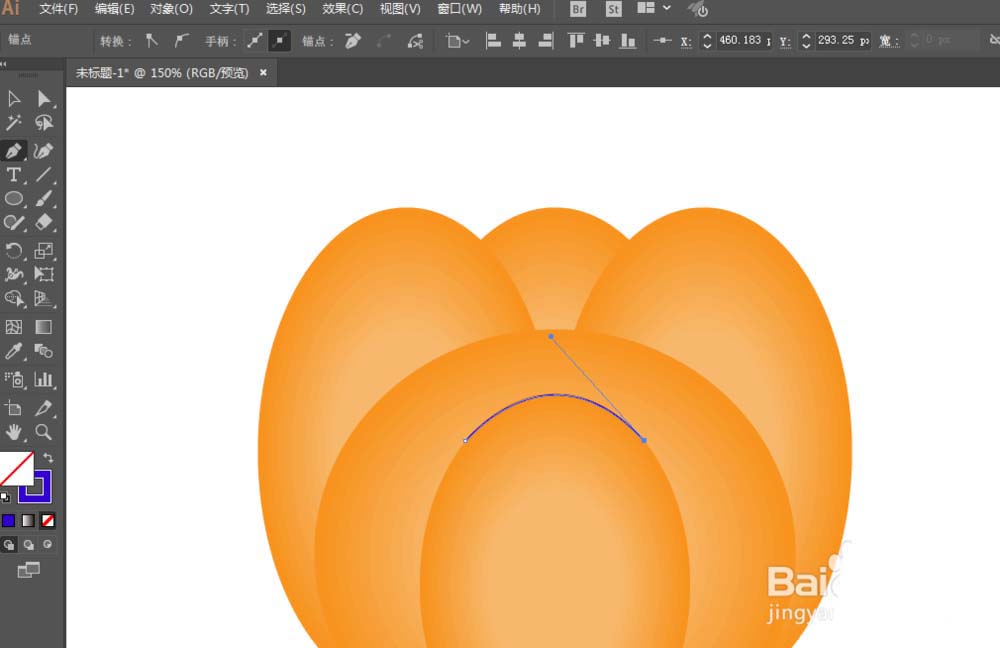The height and width of the screenshot is (648, 1000).
Task: Choose the Mesh tool
Action: tap(13, 327)
